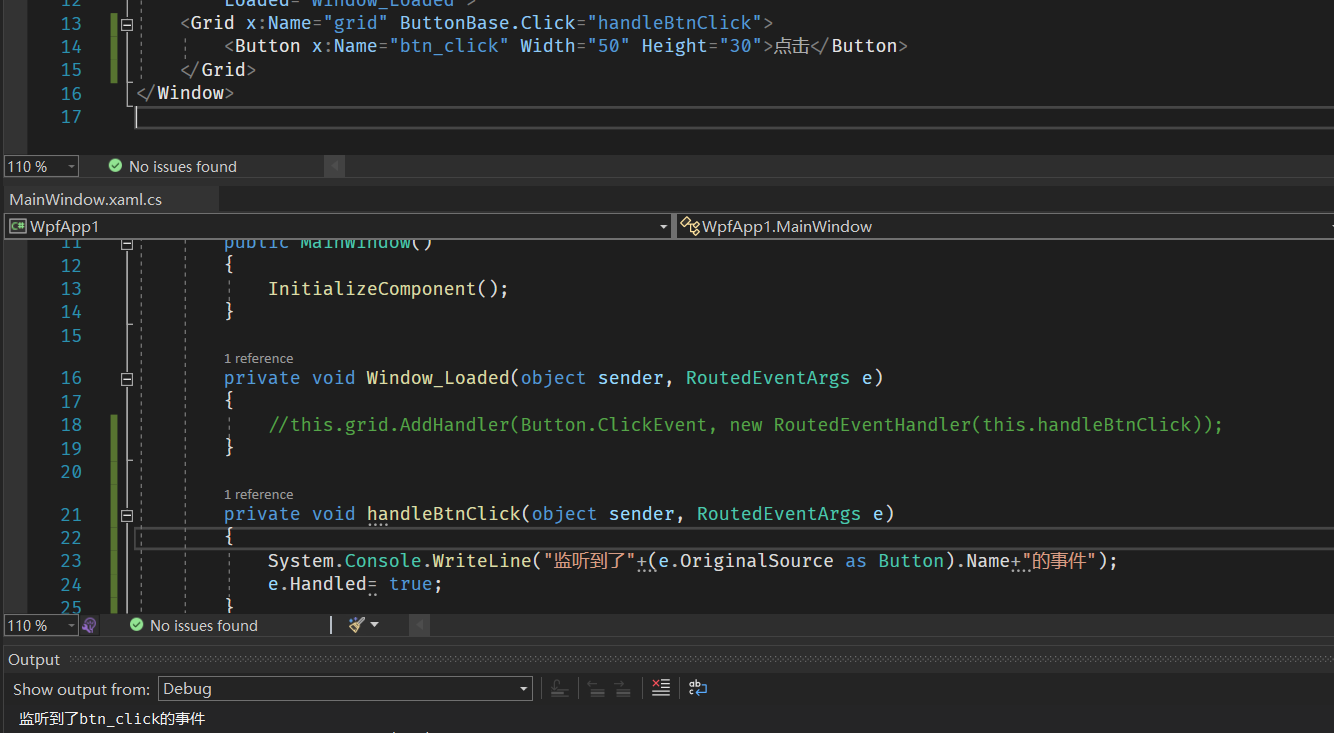Click the closing </Grid> tag
Image resolution: width=1334 pixels, height=733 pixels.
[x=219, y=70]
